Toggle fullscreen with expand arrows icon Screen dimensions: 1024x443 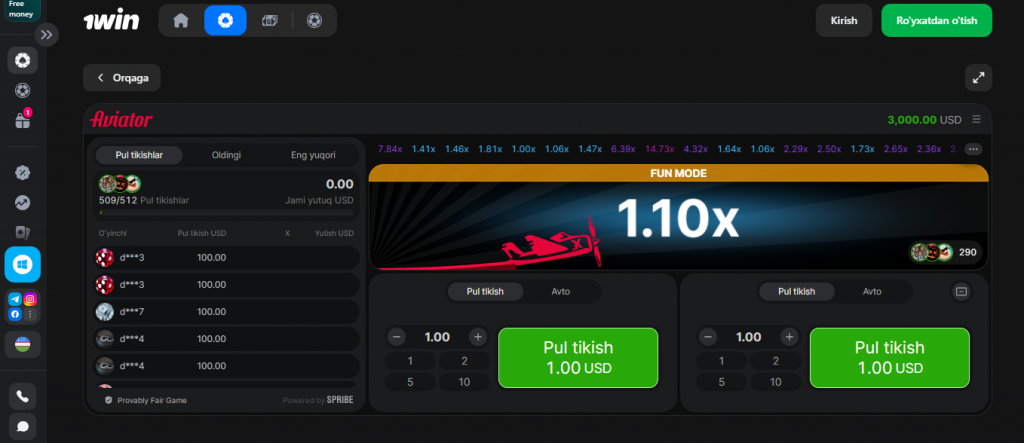(x=978, y=78)
